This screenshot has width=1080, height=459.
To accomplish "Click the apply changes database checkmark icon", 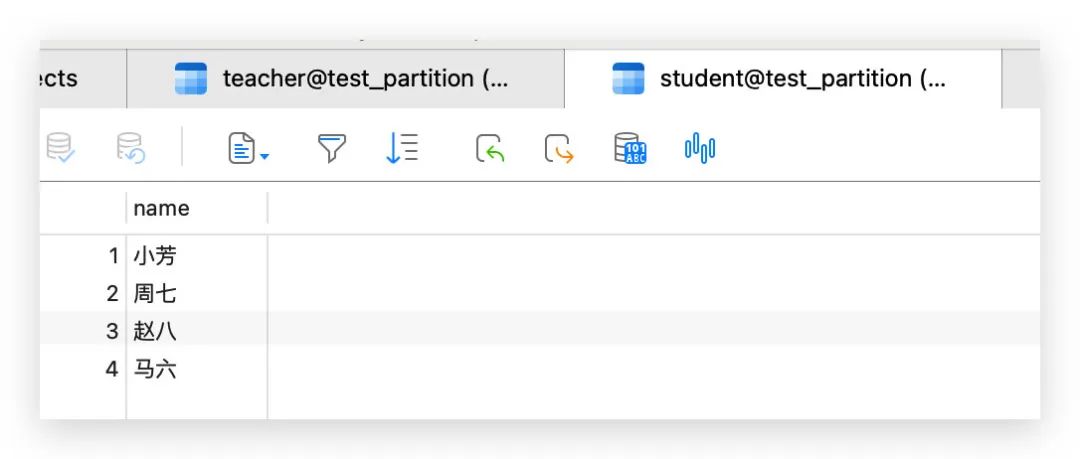I will tap(61, 148).
